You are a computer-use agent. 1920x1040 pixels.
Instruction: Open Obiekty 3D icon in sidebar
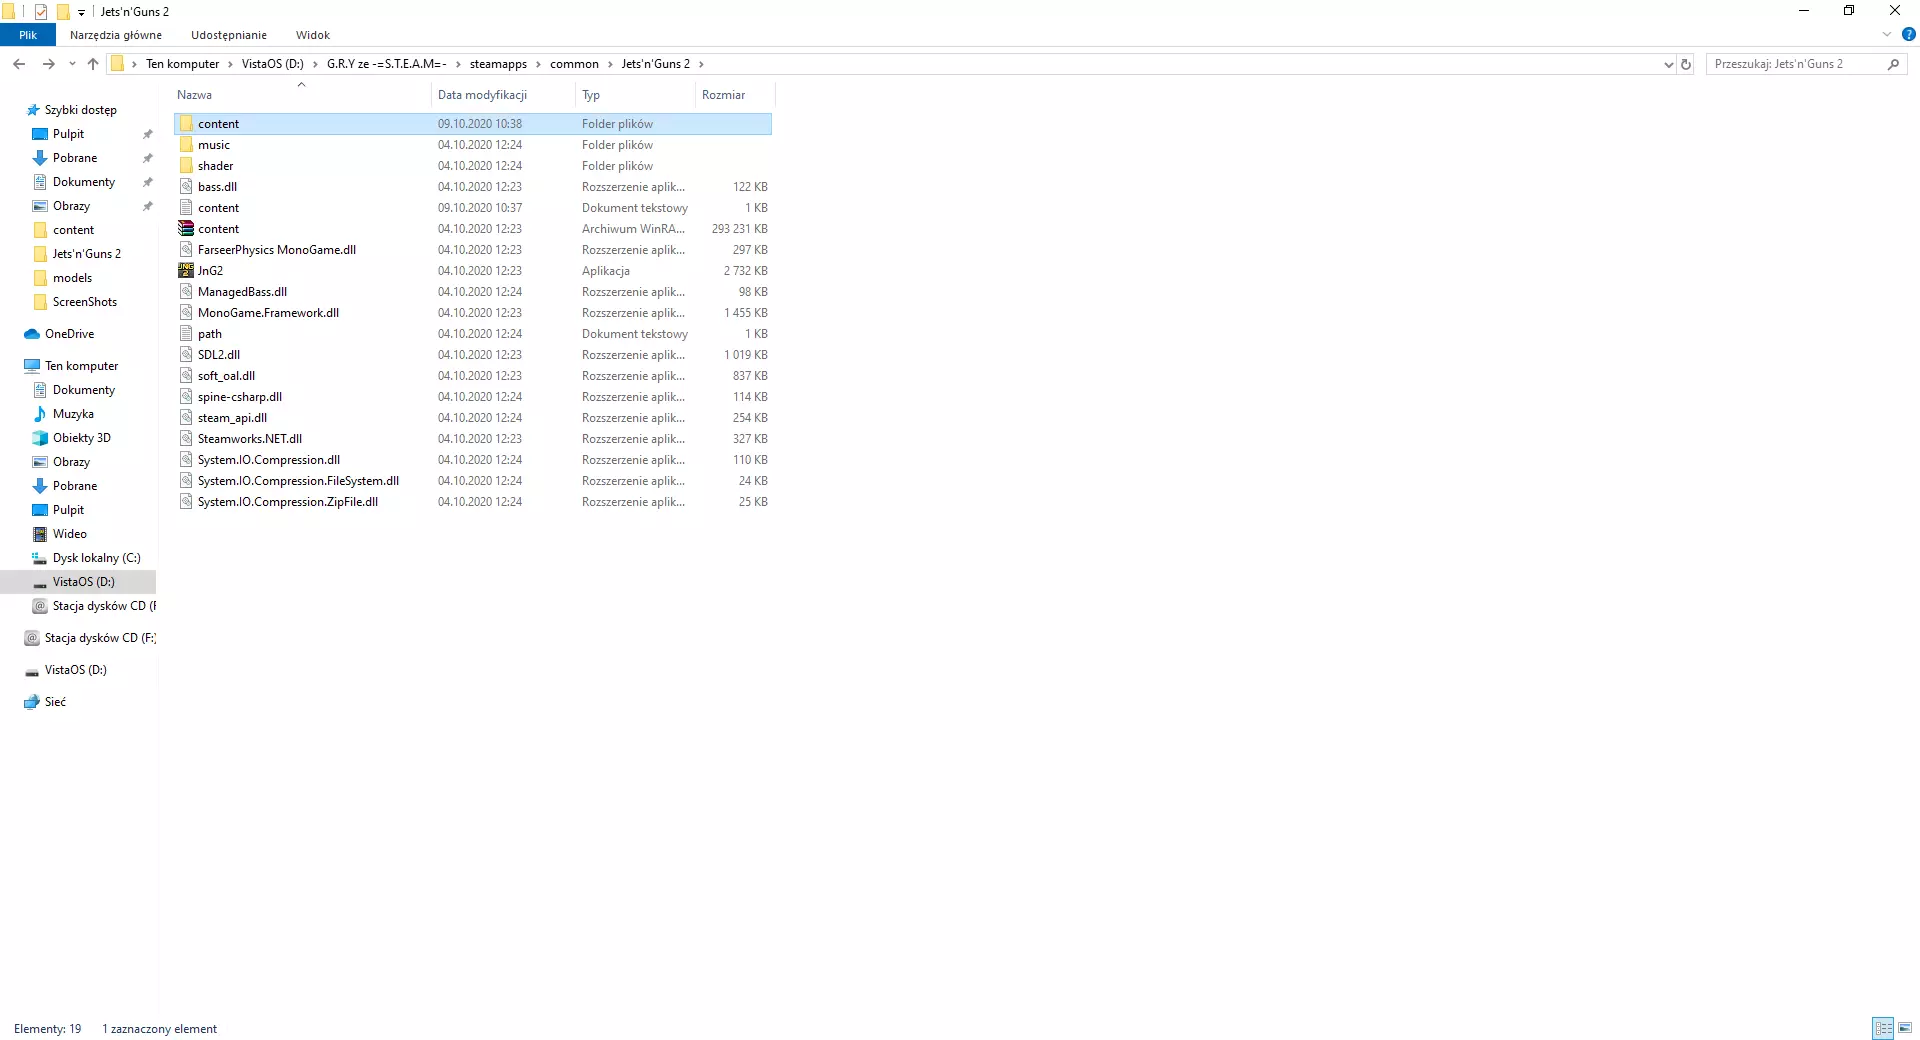[40, 438]
